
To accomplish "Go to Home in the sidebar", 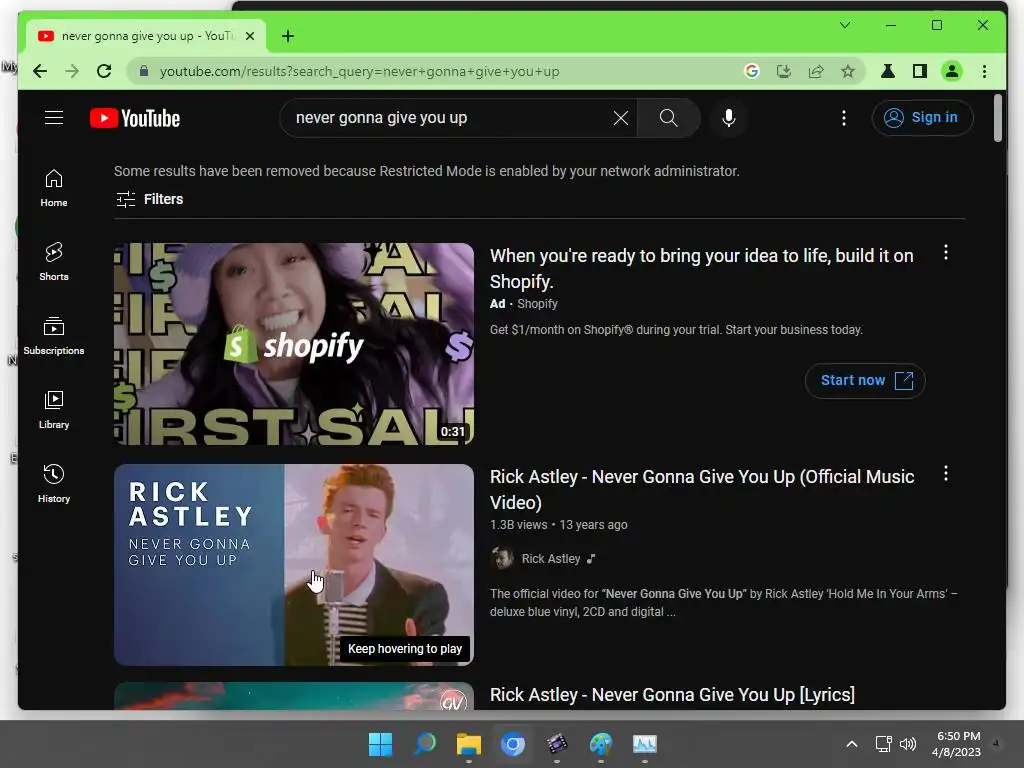I will click(54, 188).
